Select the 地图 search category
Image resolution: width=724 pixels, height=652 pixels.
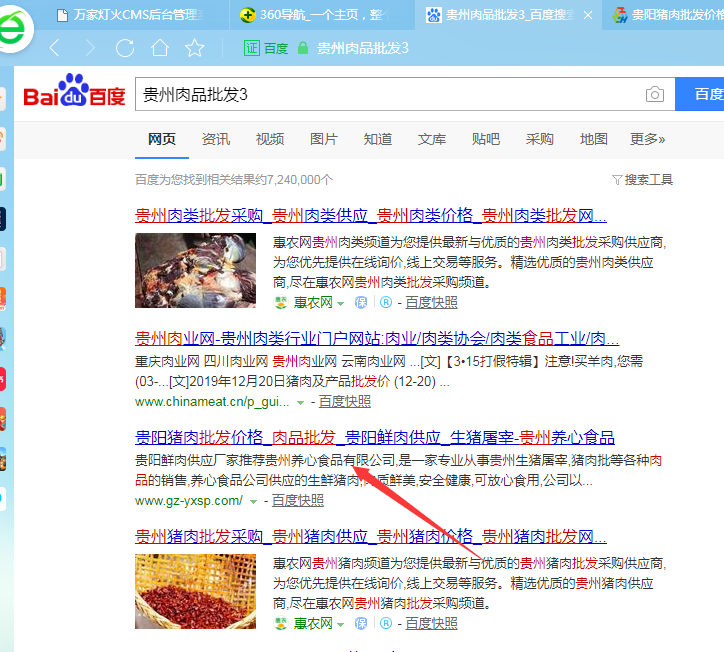[593, 139]
